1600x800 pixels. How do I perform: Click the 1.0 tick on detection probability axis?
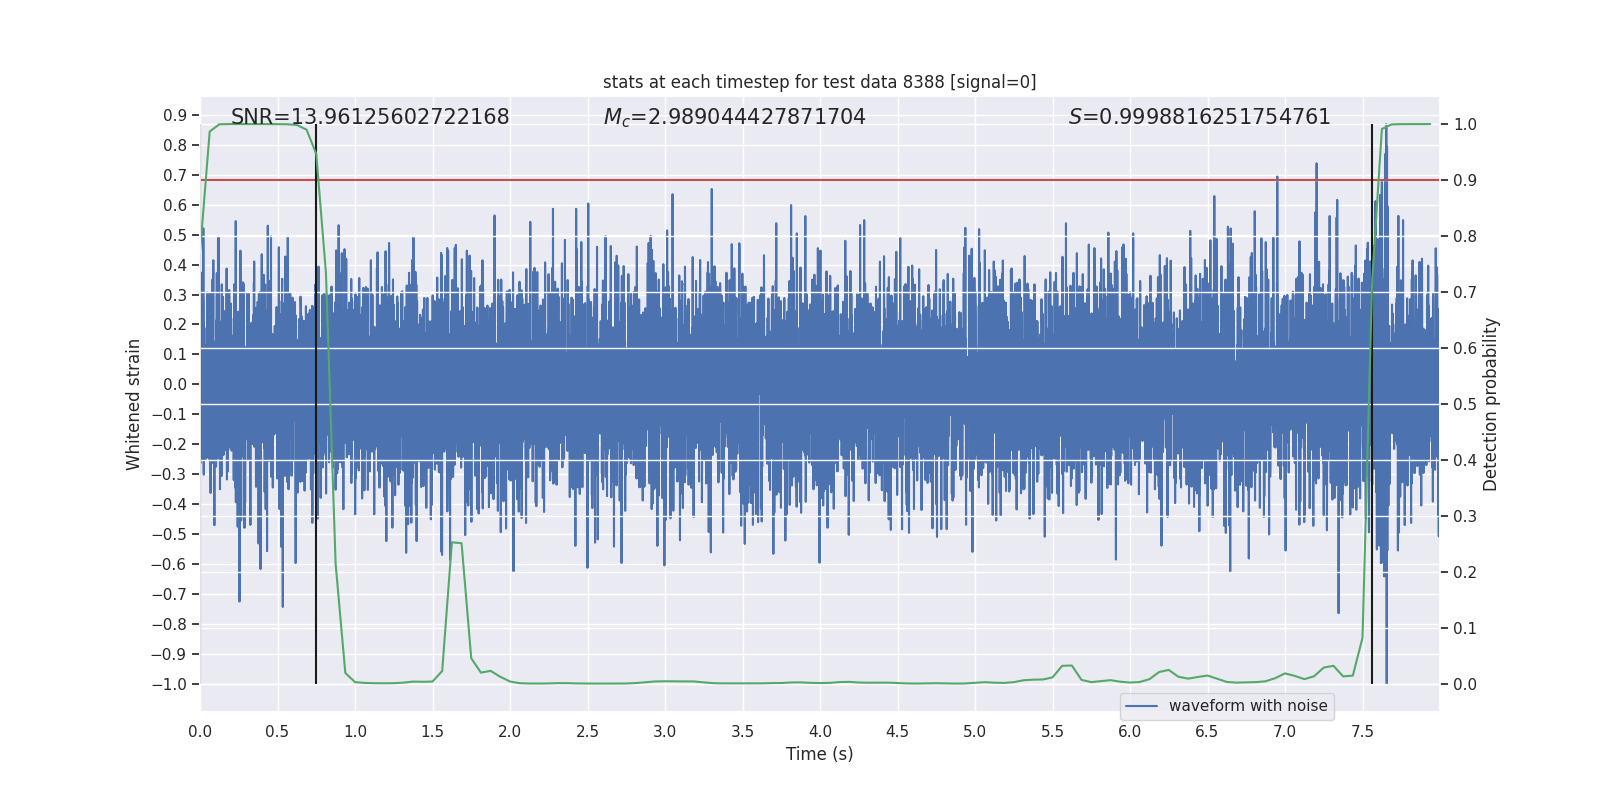pos(1465,125)
